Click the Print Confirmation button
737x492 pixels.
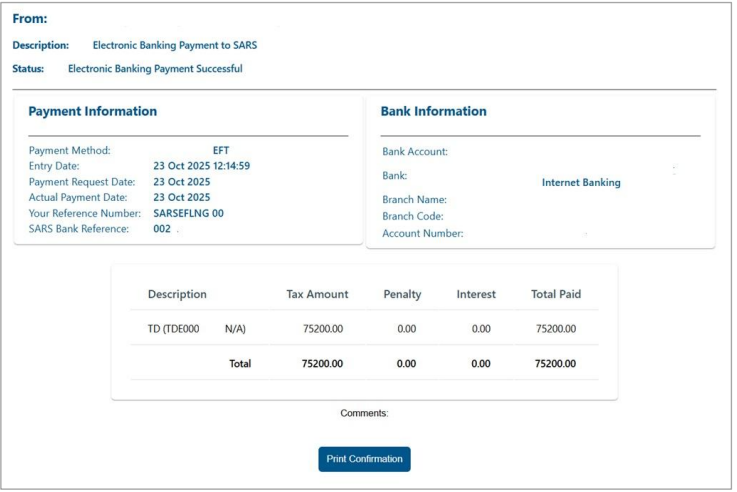point(364,459)
